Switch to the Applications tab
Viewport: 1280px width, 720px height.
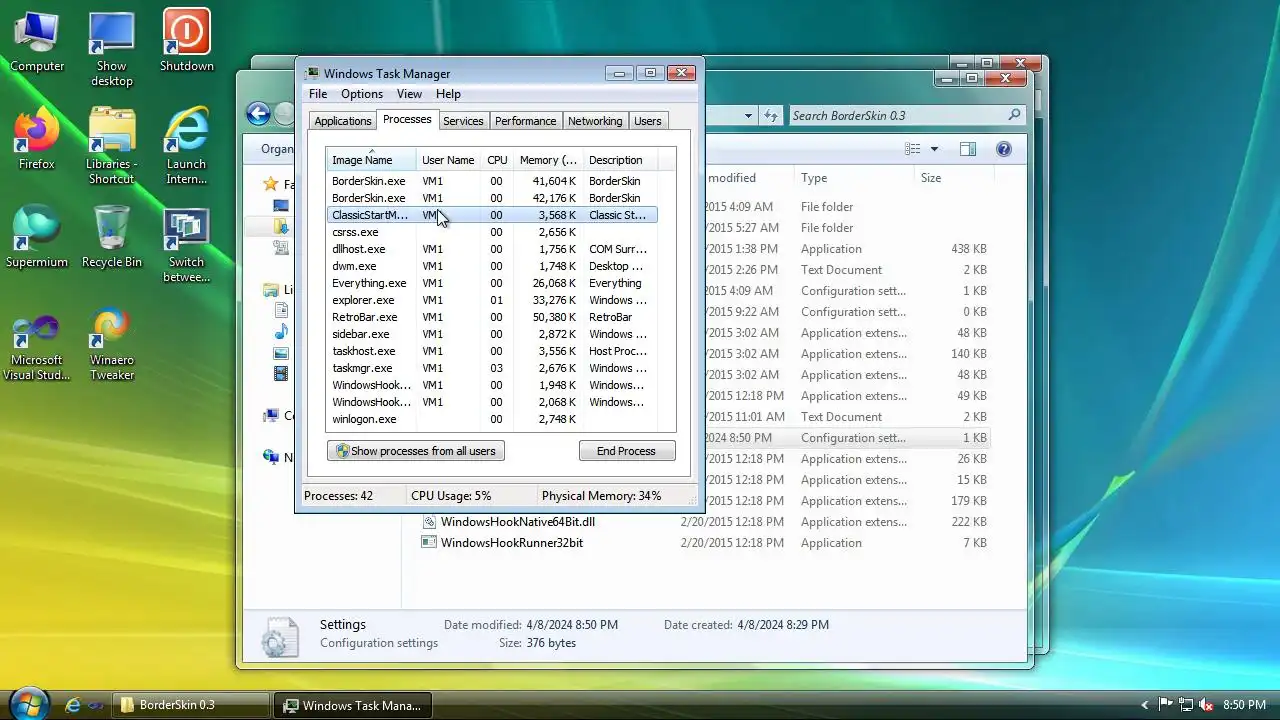343,121
